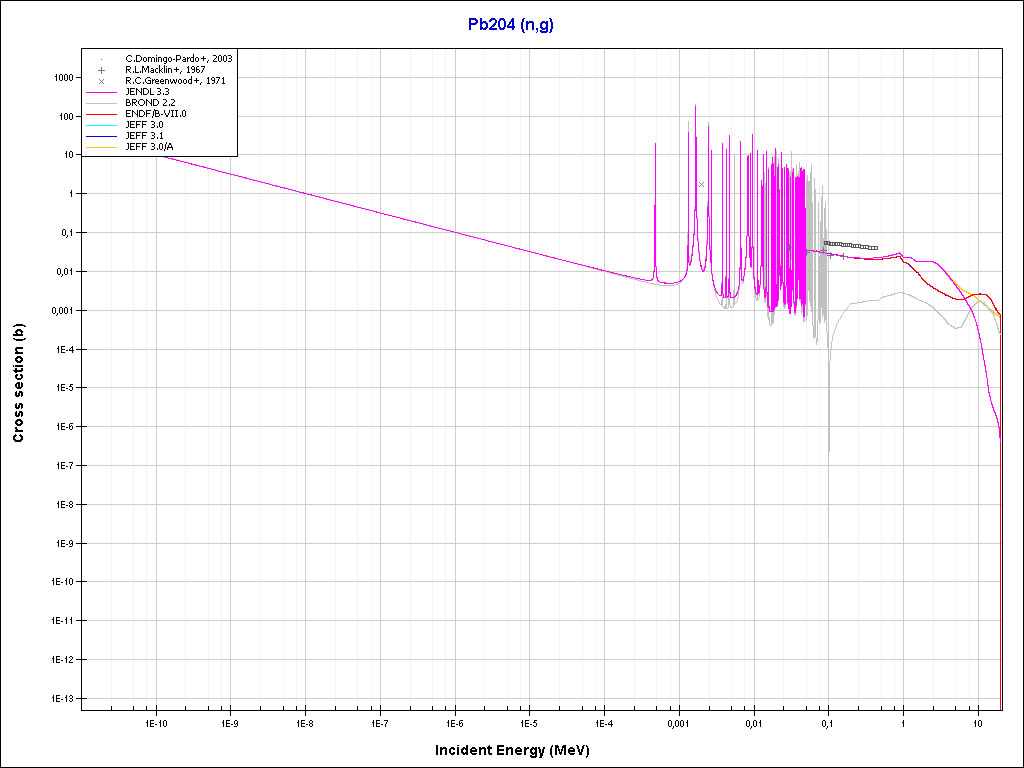Screen dimensions: 1024x768
Task: Click the 1000 tick label on the y-axis
Action: click(62, 77)
